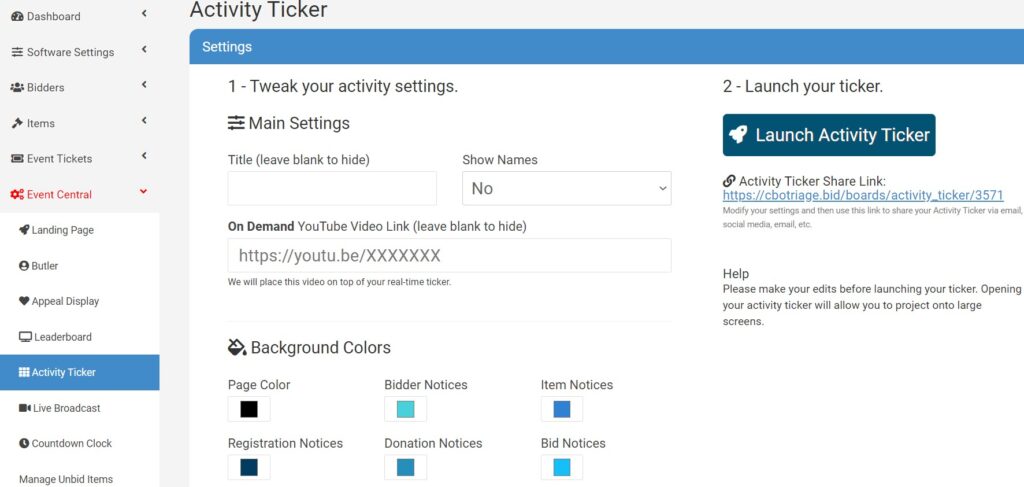Image resolution: width=1024 pixels, height=487 pixels.
Task: Expand the Software Settings chevron
Action: [x=144, y=50]
